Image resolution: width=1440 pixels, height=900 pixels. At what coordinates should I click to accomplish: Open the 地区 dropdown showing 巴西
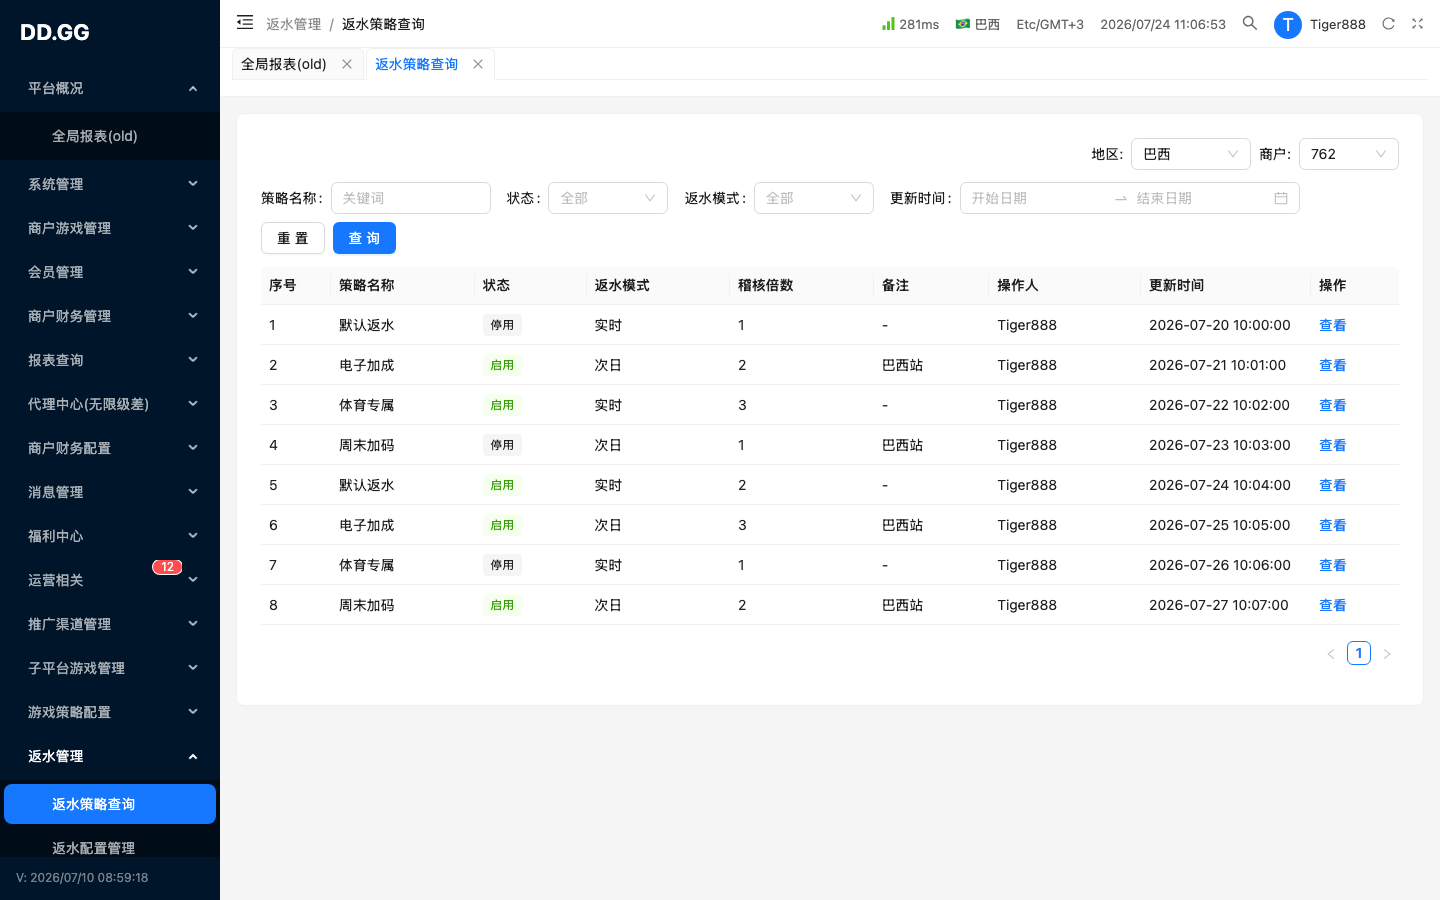1191,154
